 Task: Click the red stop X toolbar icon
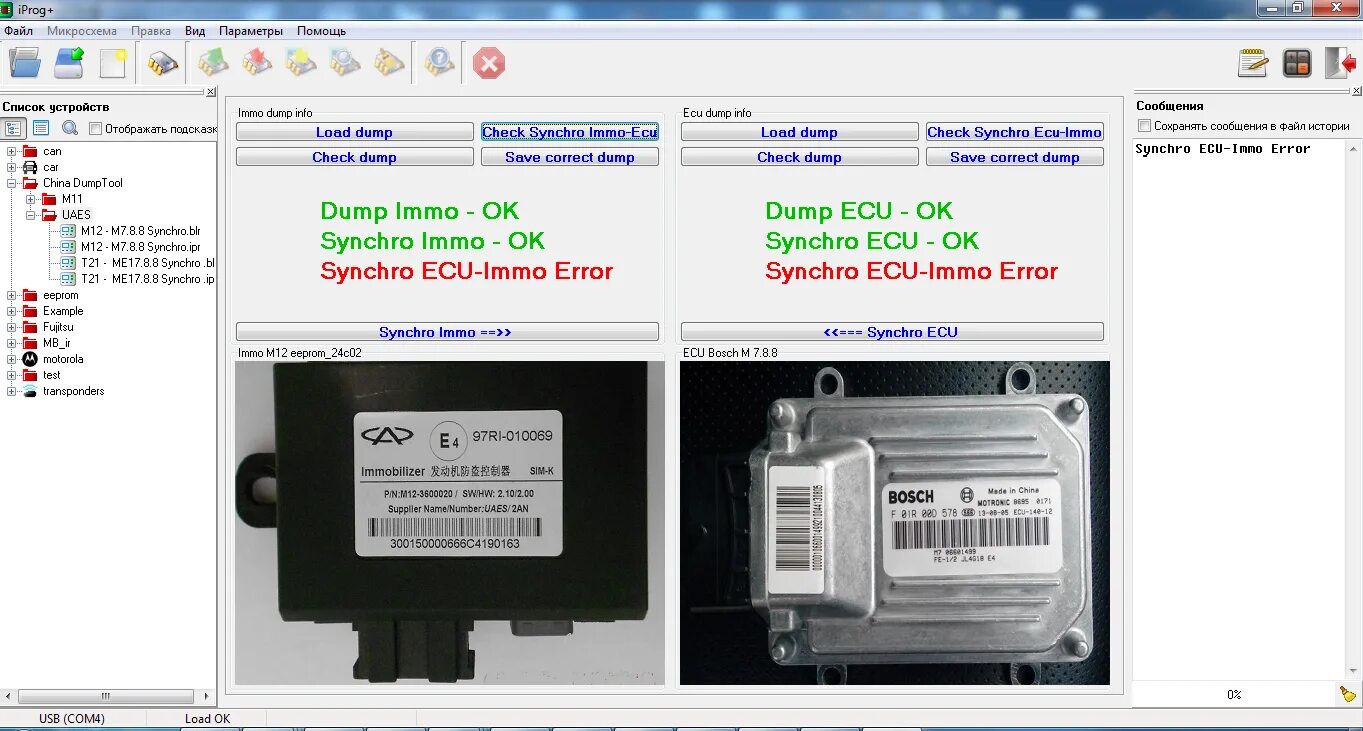(489, 63)
